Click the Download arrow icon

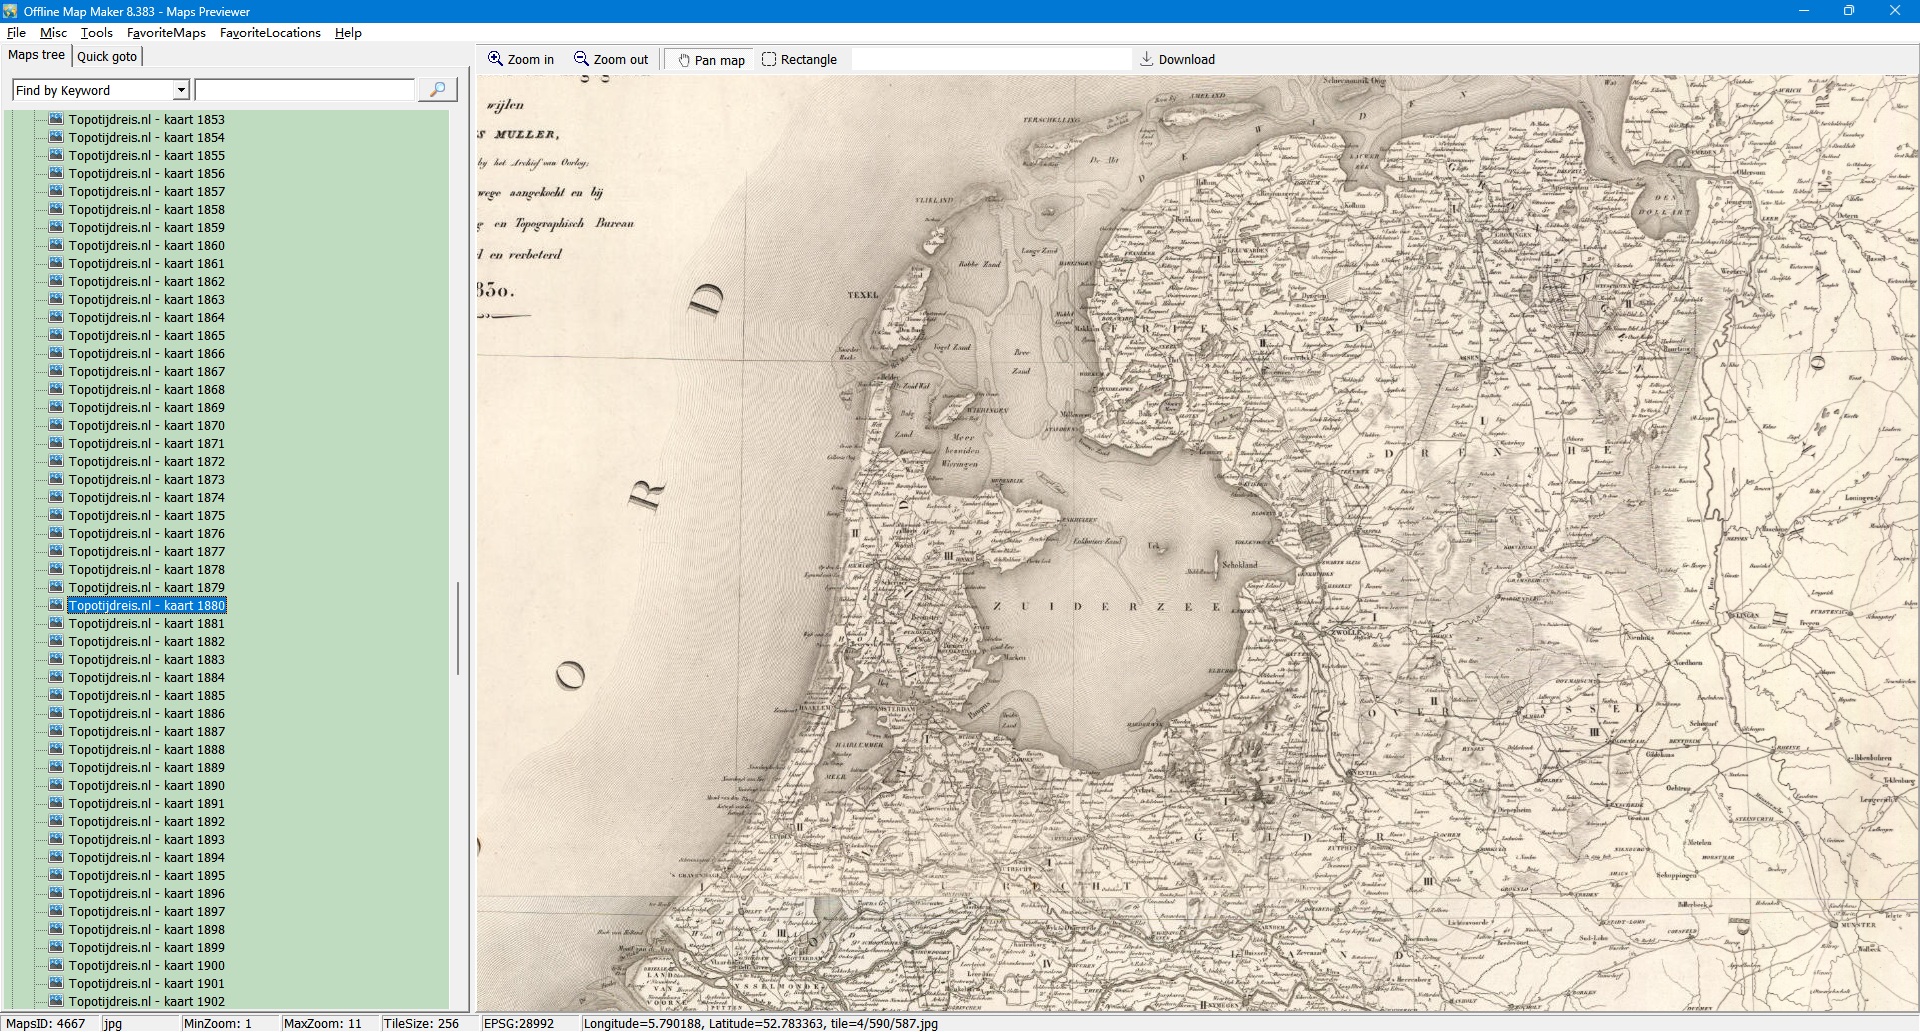(1147, 59)
